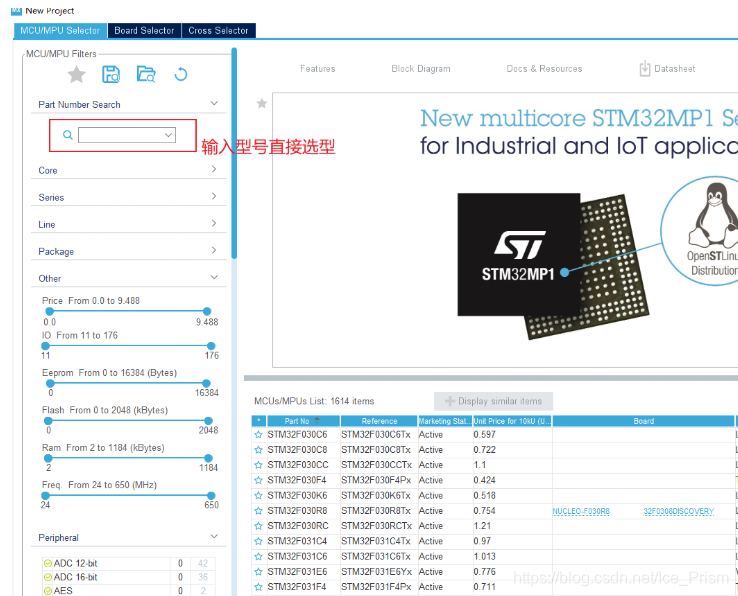Star the STM32F030K6 row as favorite
This screenshot has width=738, height=596.
(x=258, y=496)
